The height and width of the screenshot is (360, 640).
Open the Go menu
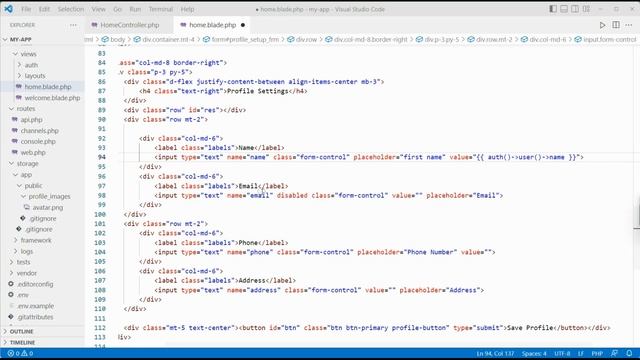click(118, 9)
